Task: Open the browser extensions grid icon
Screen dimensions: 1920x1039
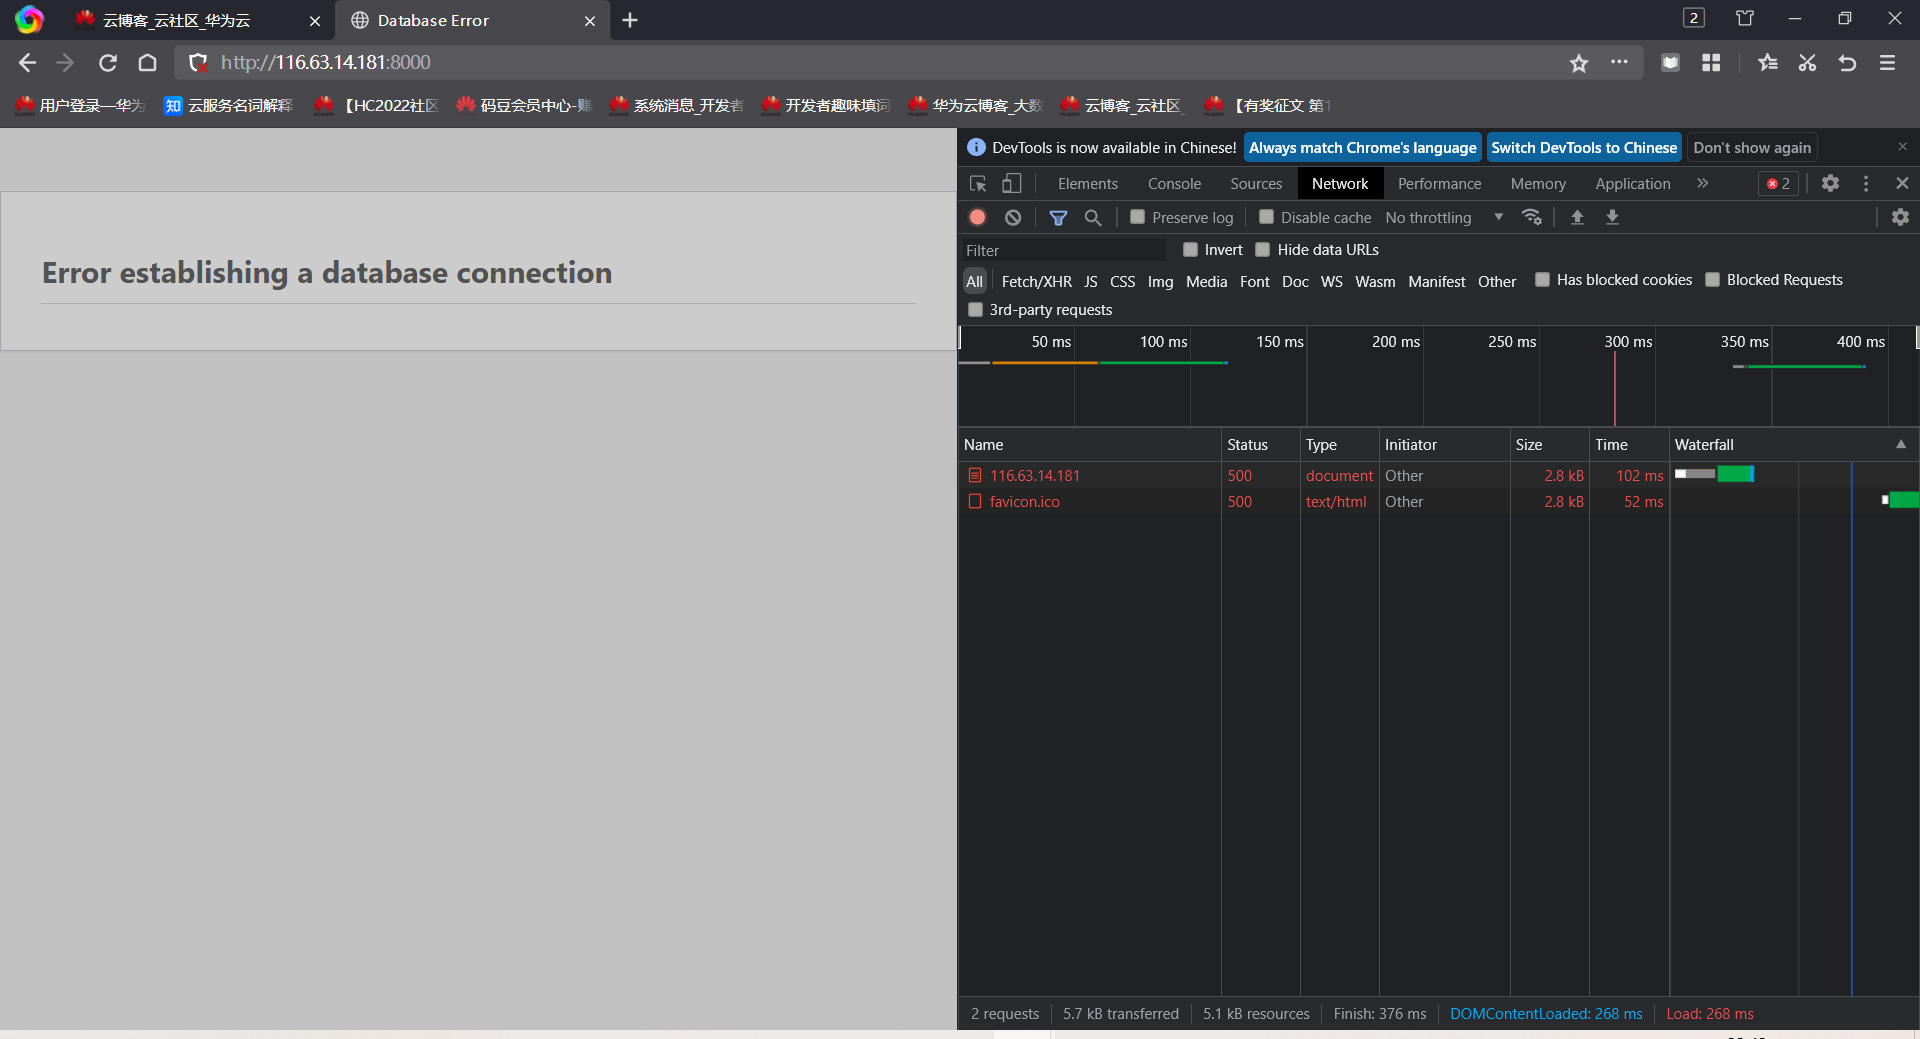Action: pos(1711,63)
